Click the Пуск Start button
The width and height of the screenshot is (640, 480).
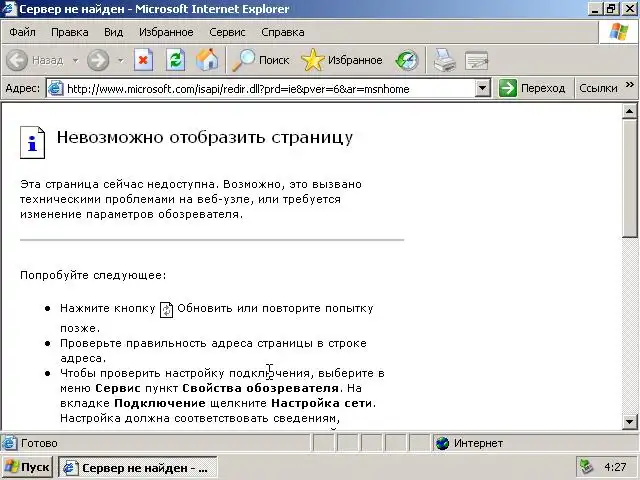coord(27,467)
